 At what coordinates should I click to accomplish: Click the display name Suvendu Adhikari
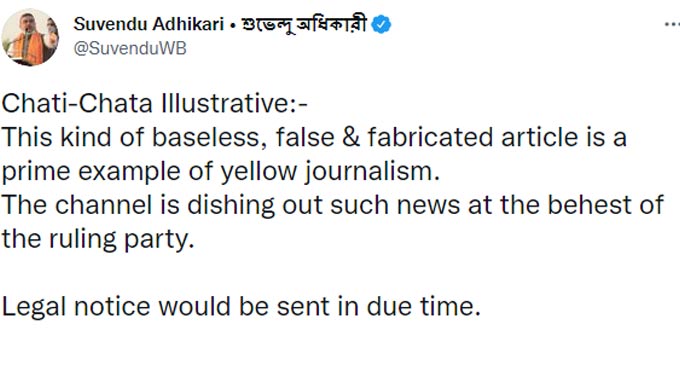click(148, 24)
